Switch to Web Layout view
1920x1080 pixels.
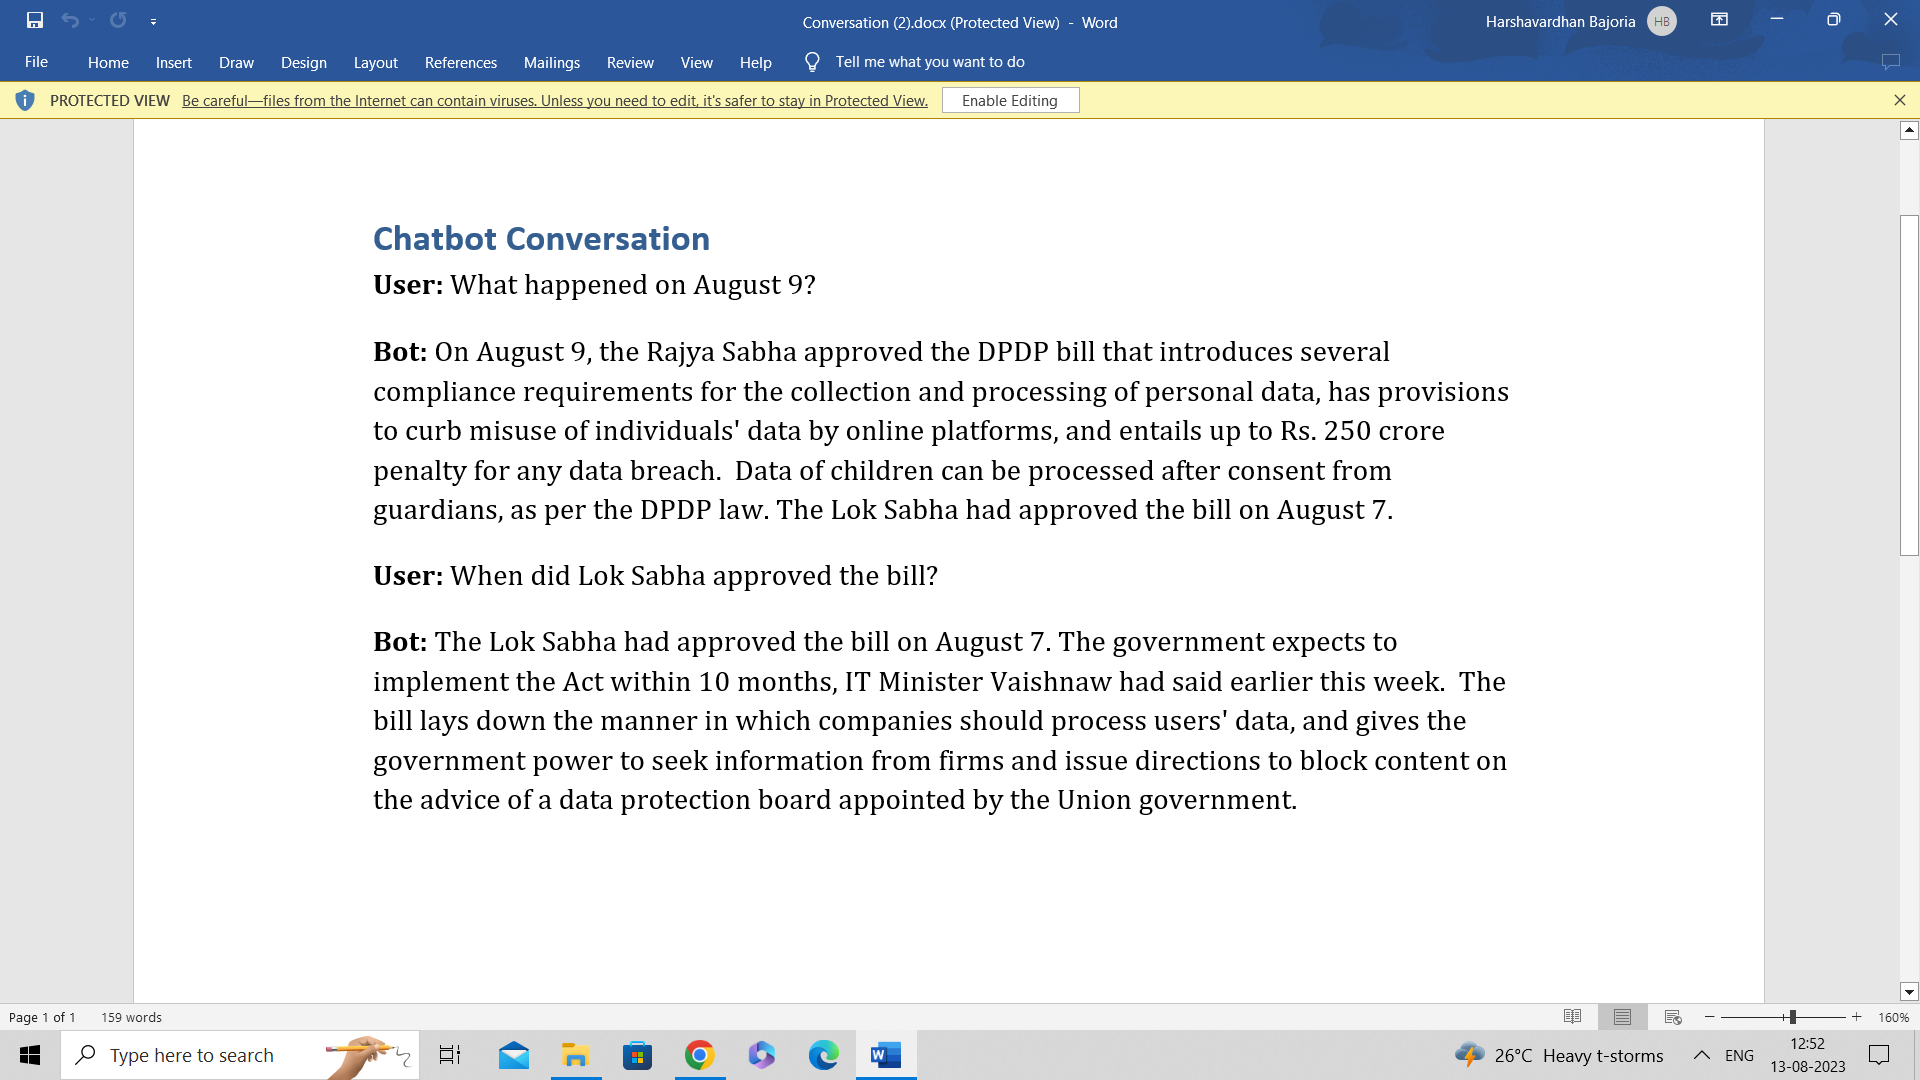tap(1673, 1017)
